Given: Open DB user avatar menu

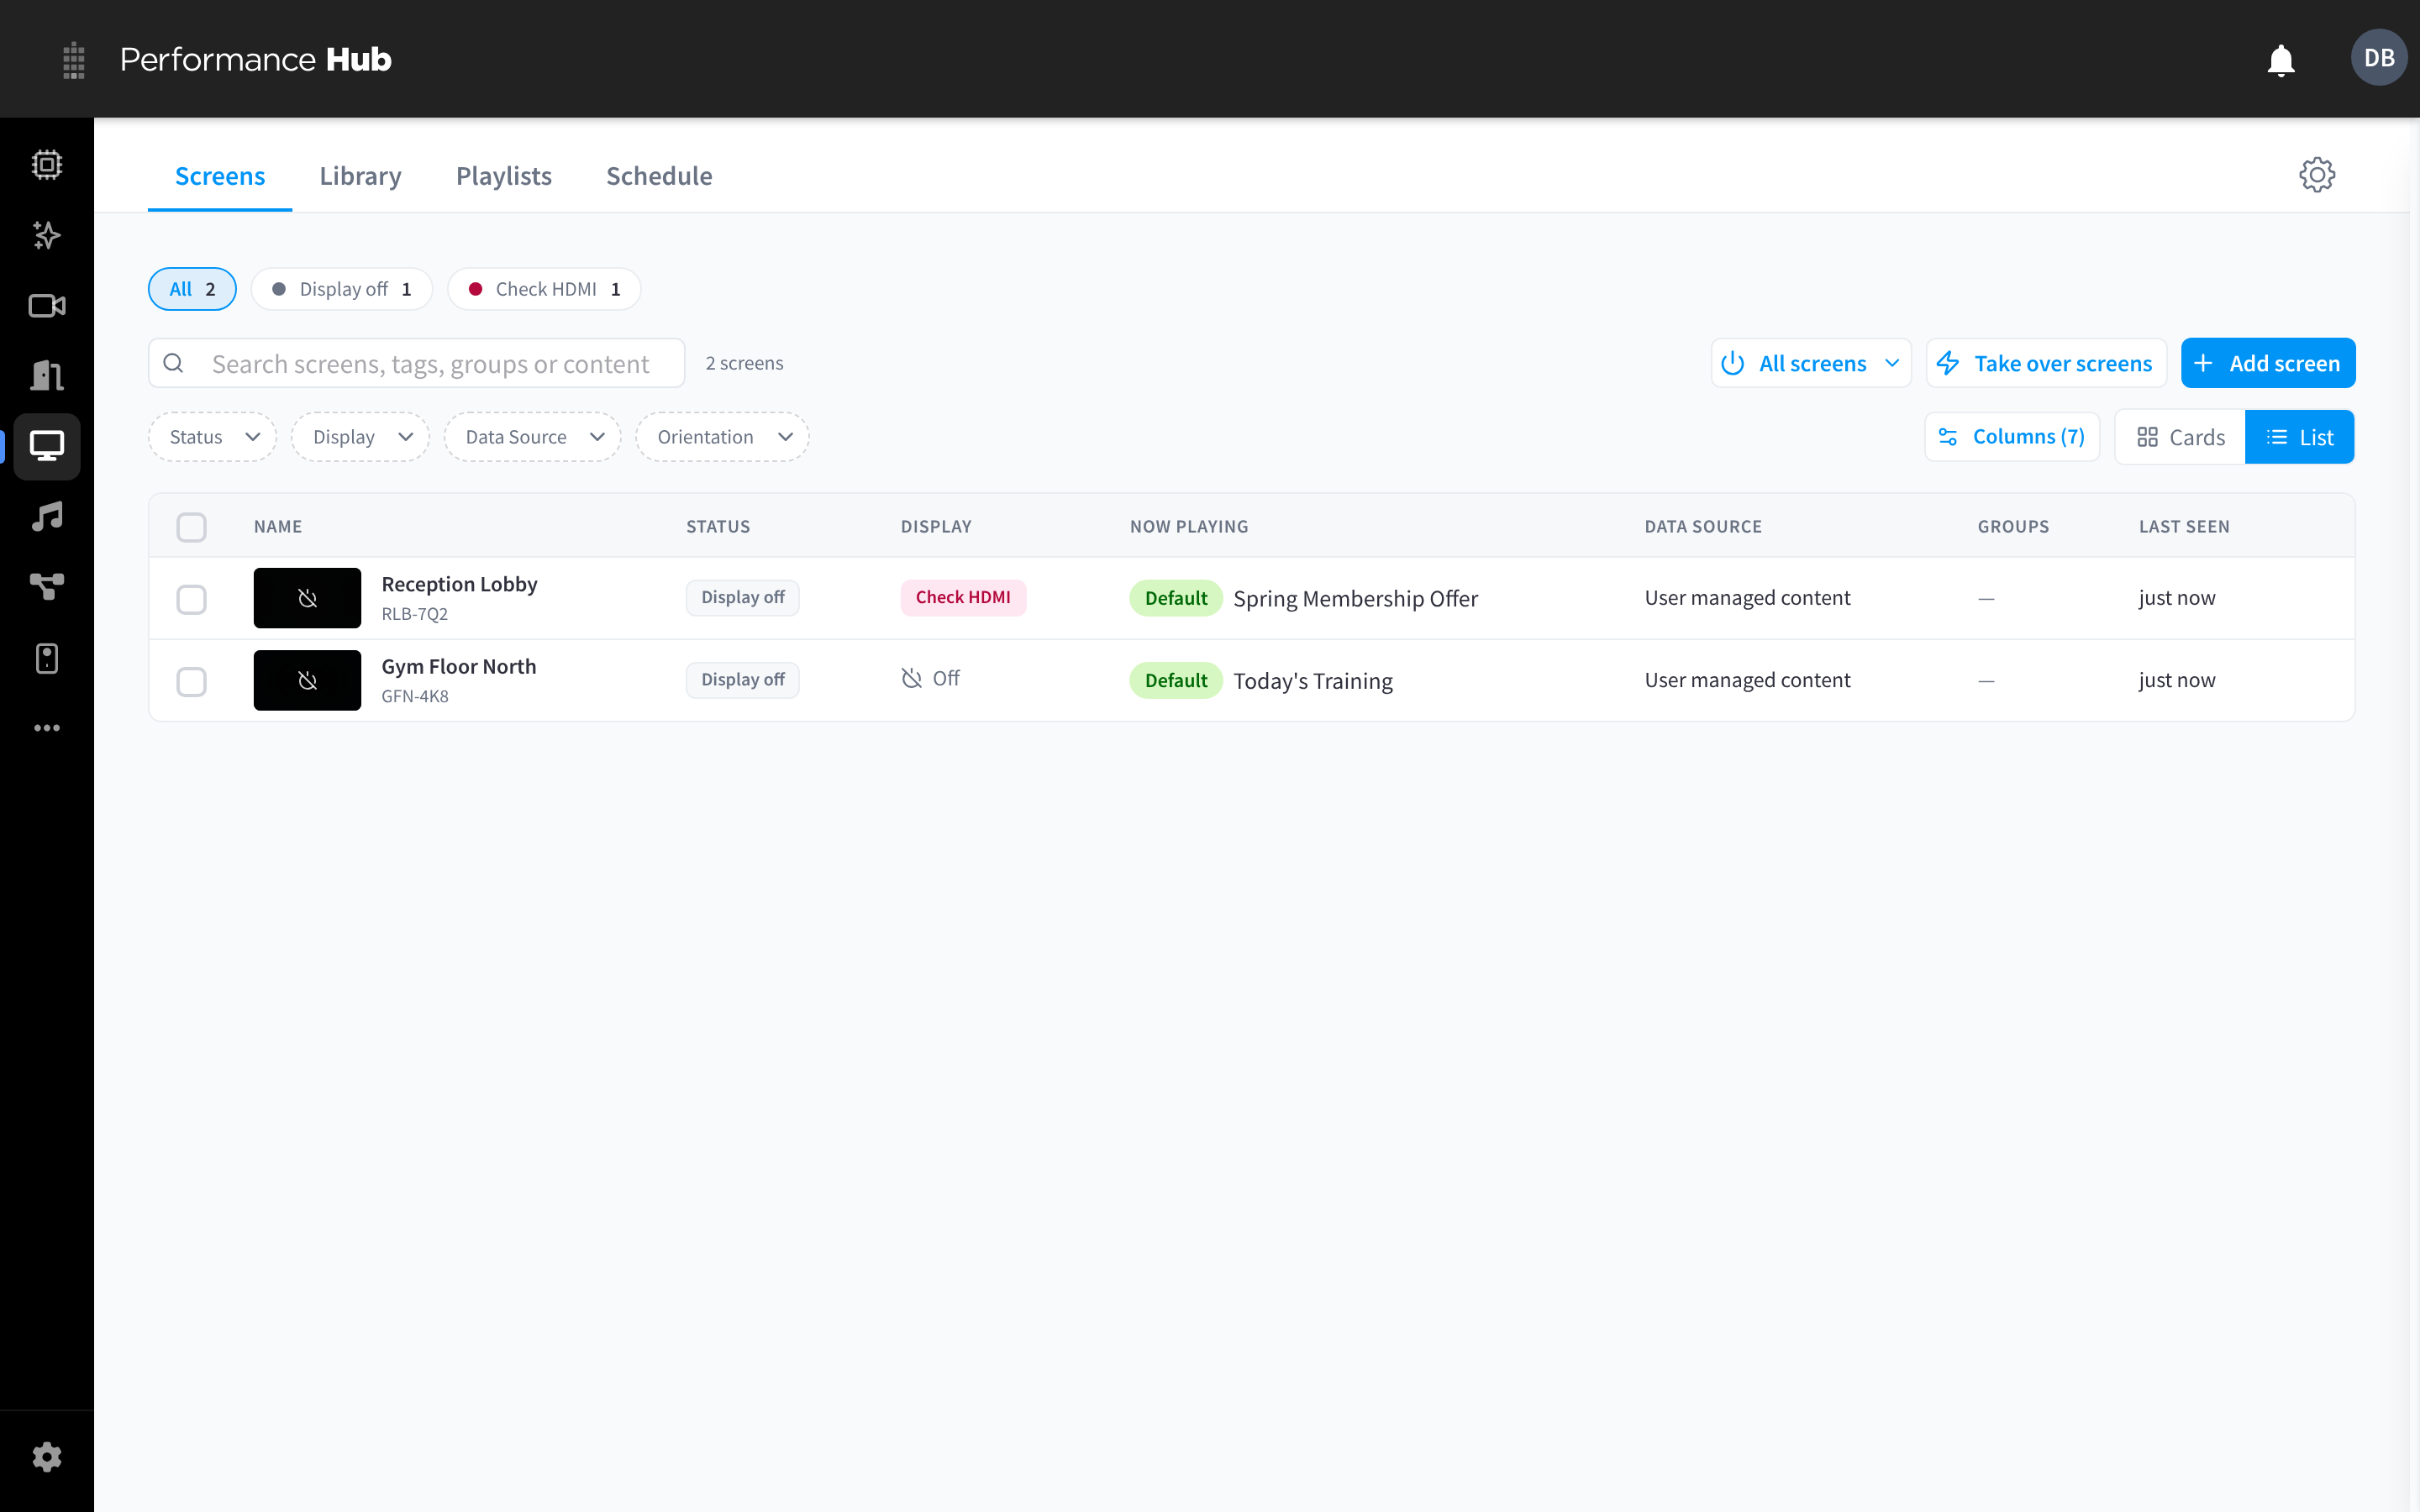Looking at the screenshot, I should 2378,58.
